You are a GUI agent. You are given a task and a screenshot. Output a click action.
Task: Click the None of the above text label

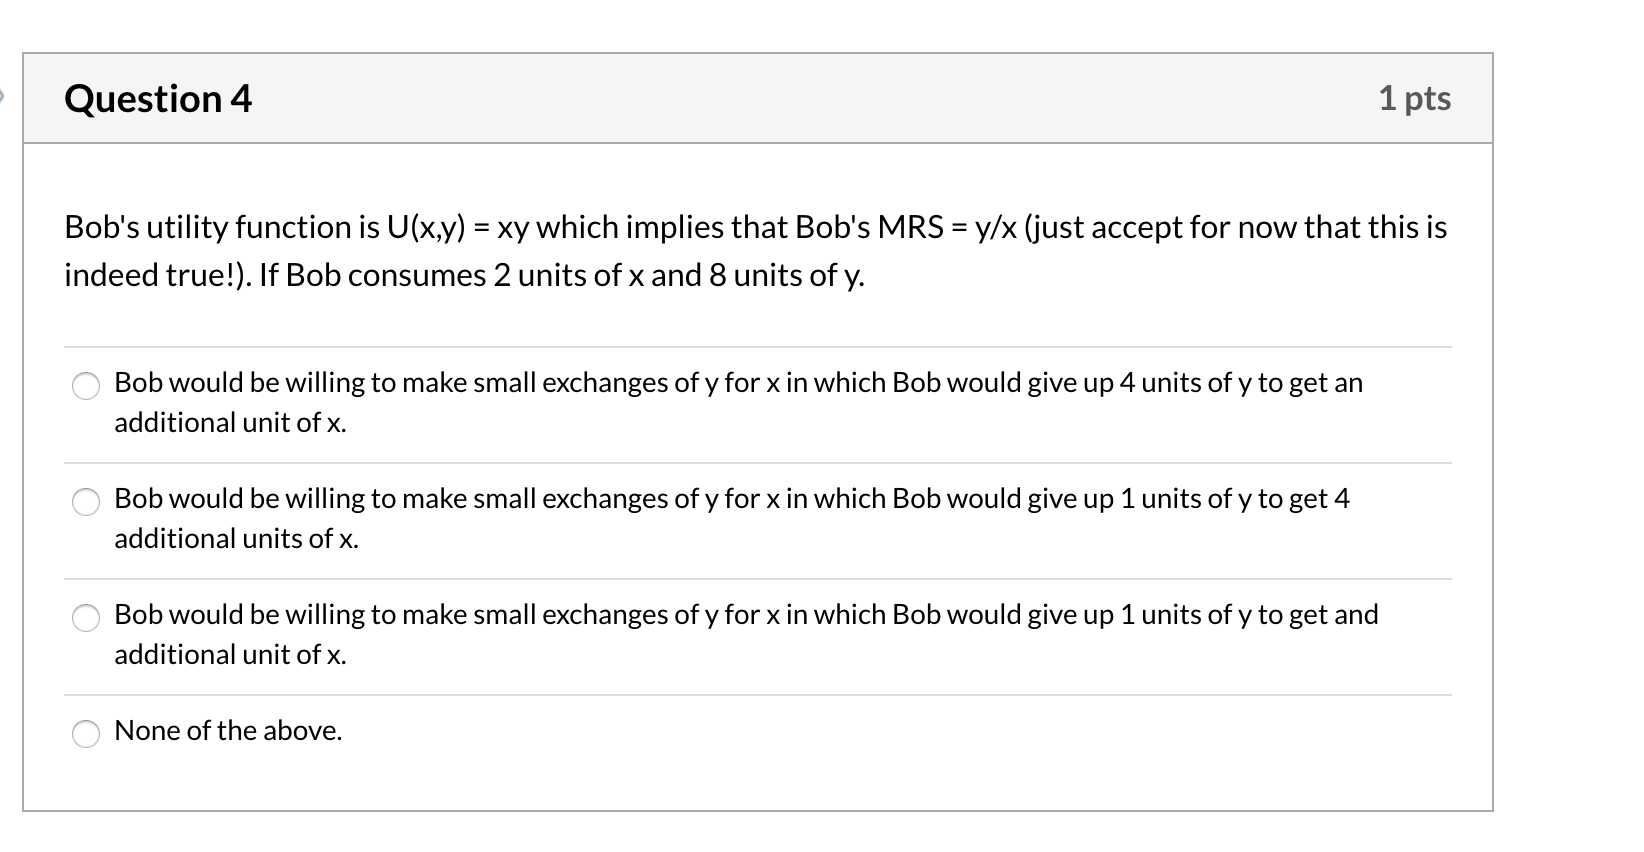coord(228,731)
